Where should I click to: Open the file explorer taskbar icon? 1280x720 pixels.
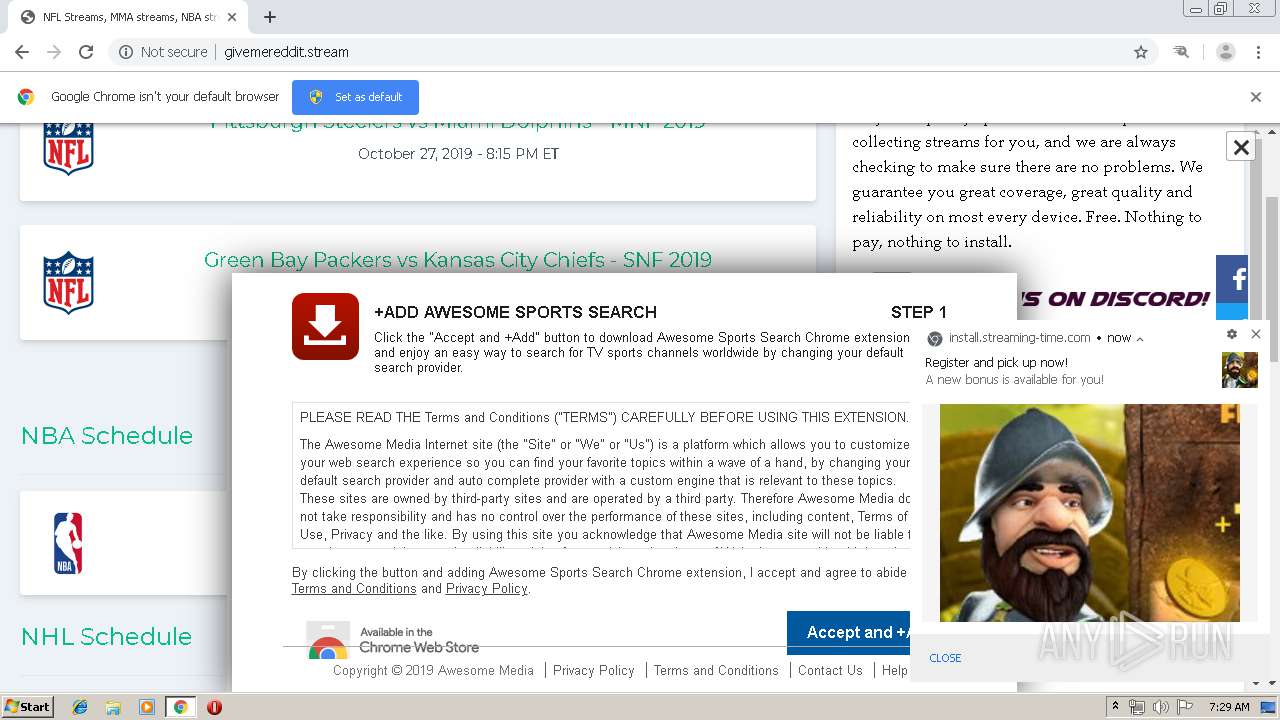point(113,707)
